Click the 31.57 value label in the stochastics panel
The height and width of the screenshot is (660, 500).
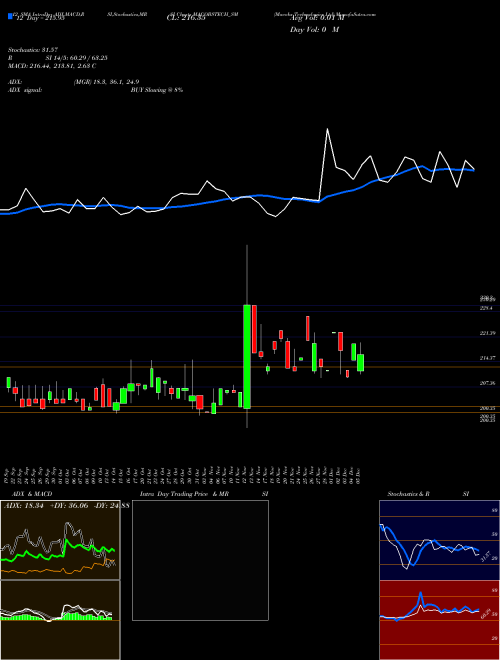pyautogui.click(x=485, y=556)
